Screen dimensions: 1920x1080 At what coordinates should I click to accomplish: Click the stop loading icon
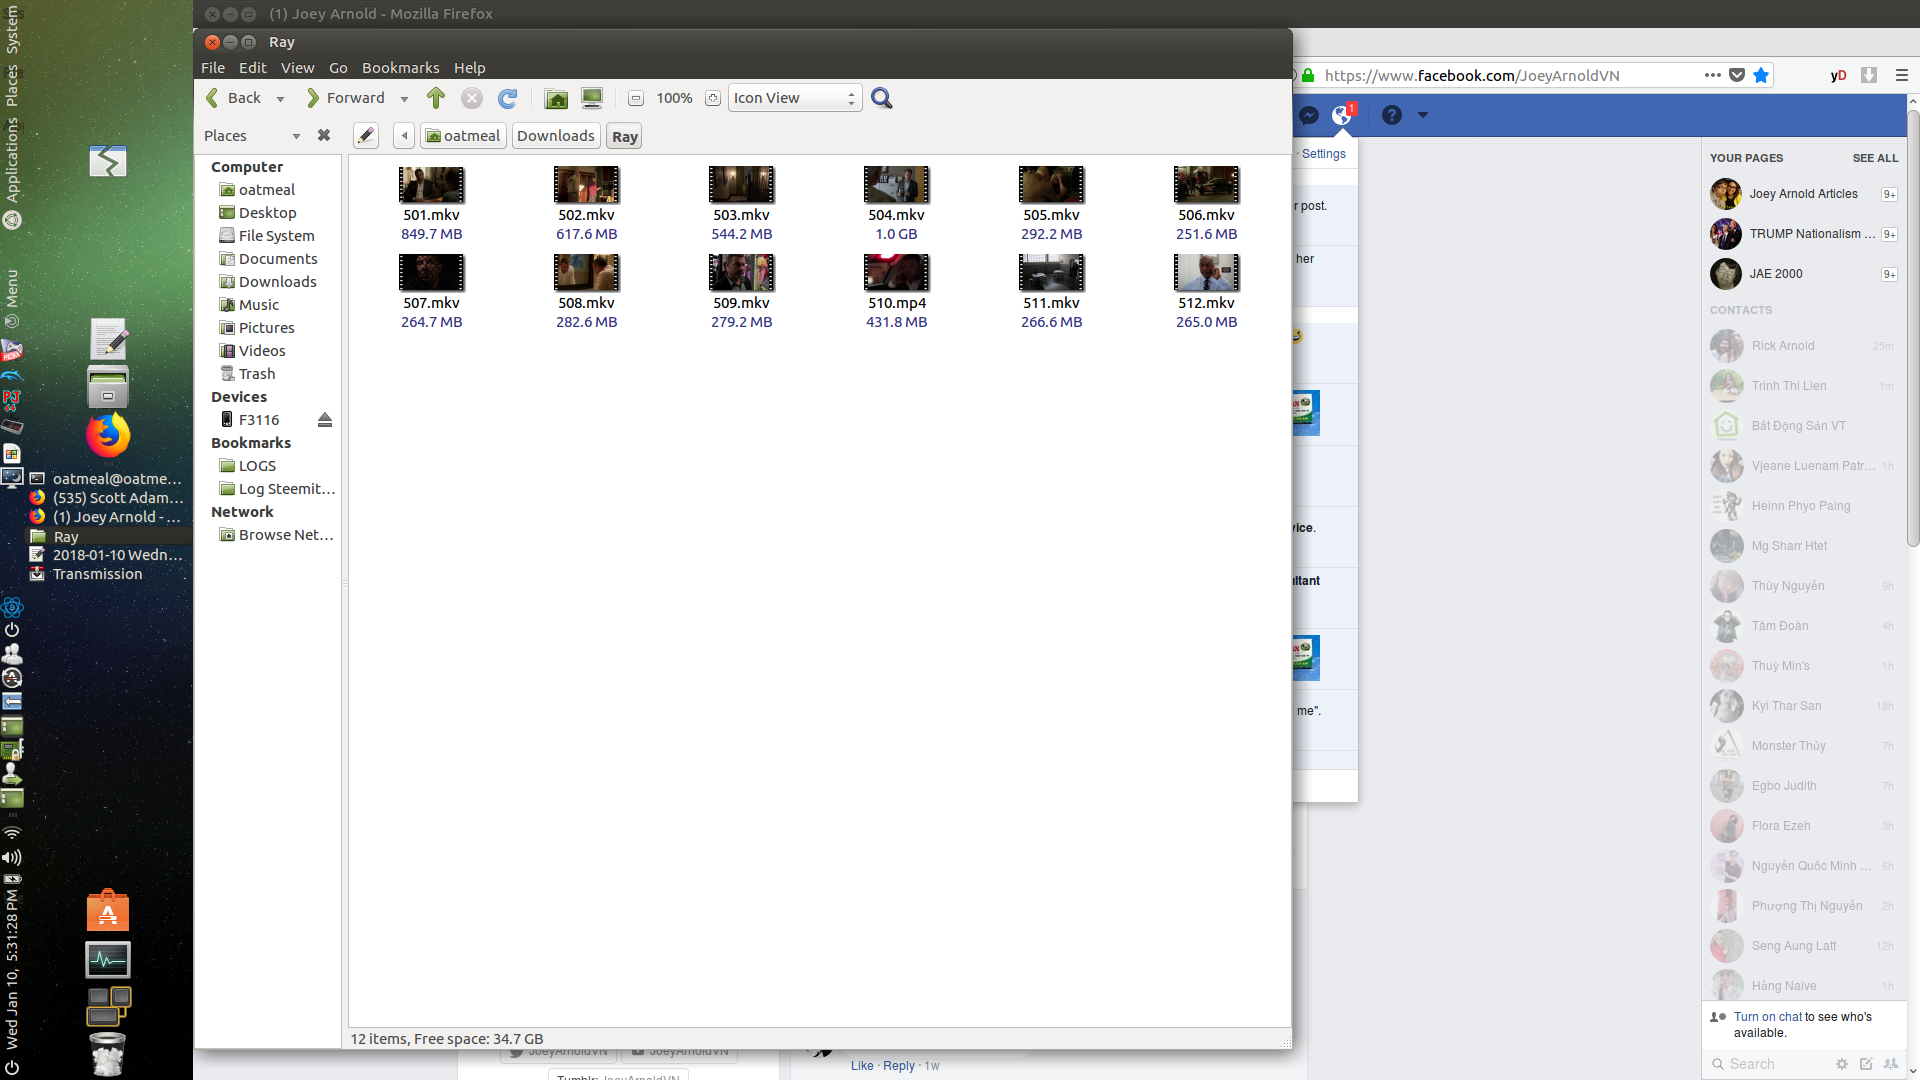pyautogui.click(x=472, y=98)
